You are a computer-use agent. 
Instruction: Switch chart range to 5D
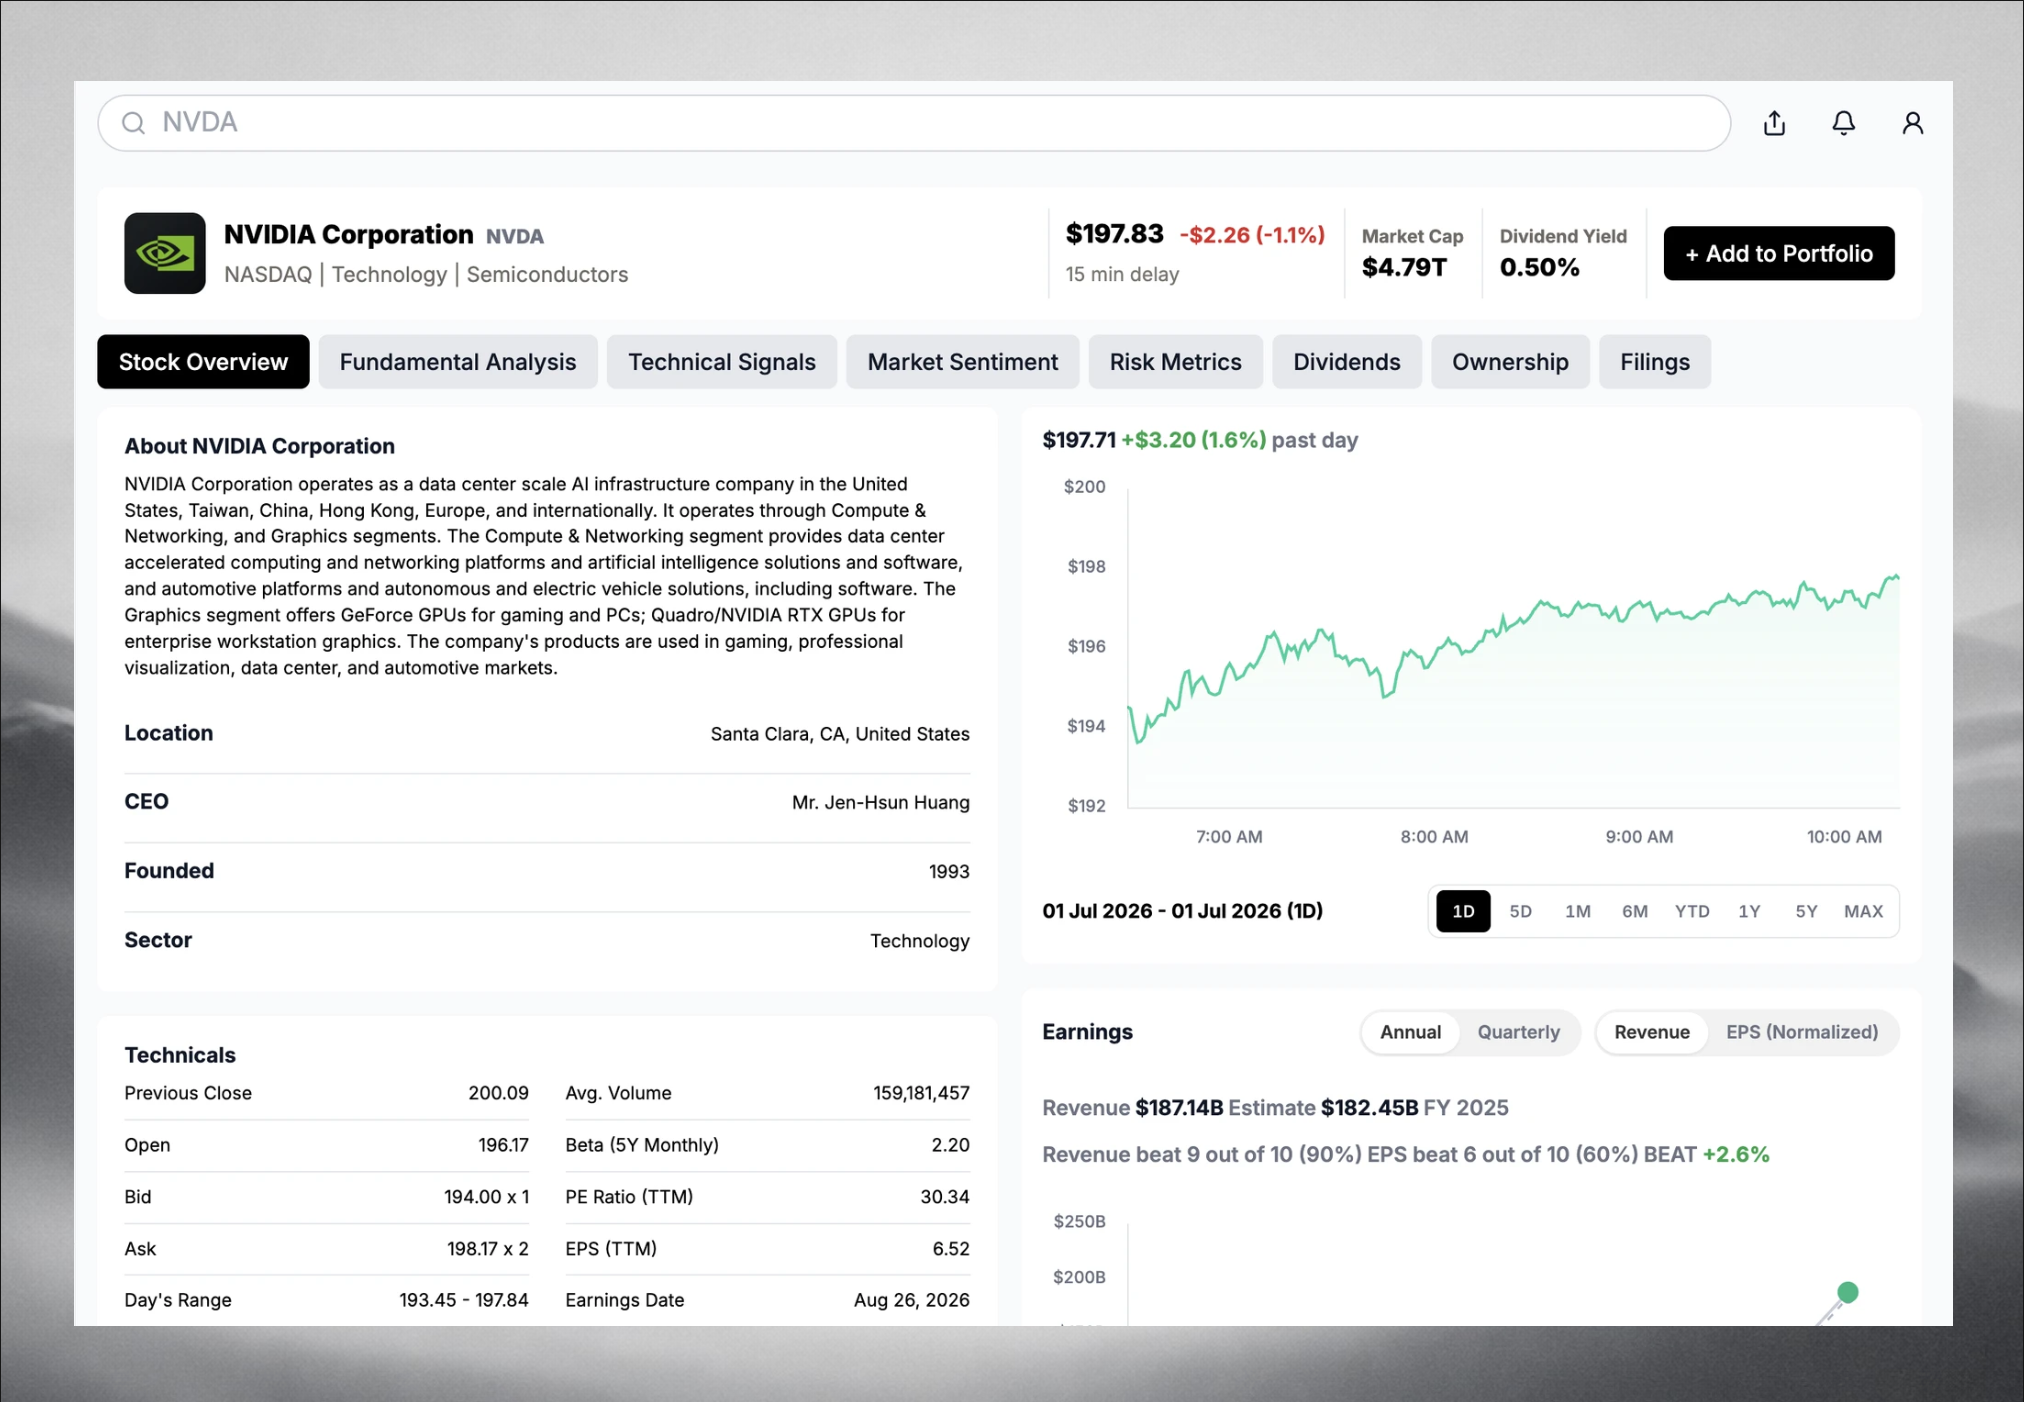pos(1520,911)
